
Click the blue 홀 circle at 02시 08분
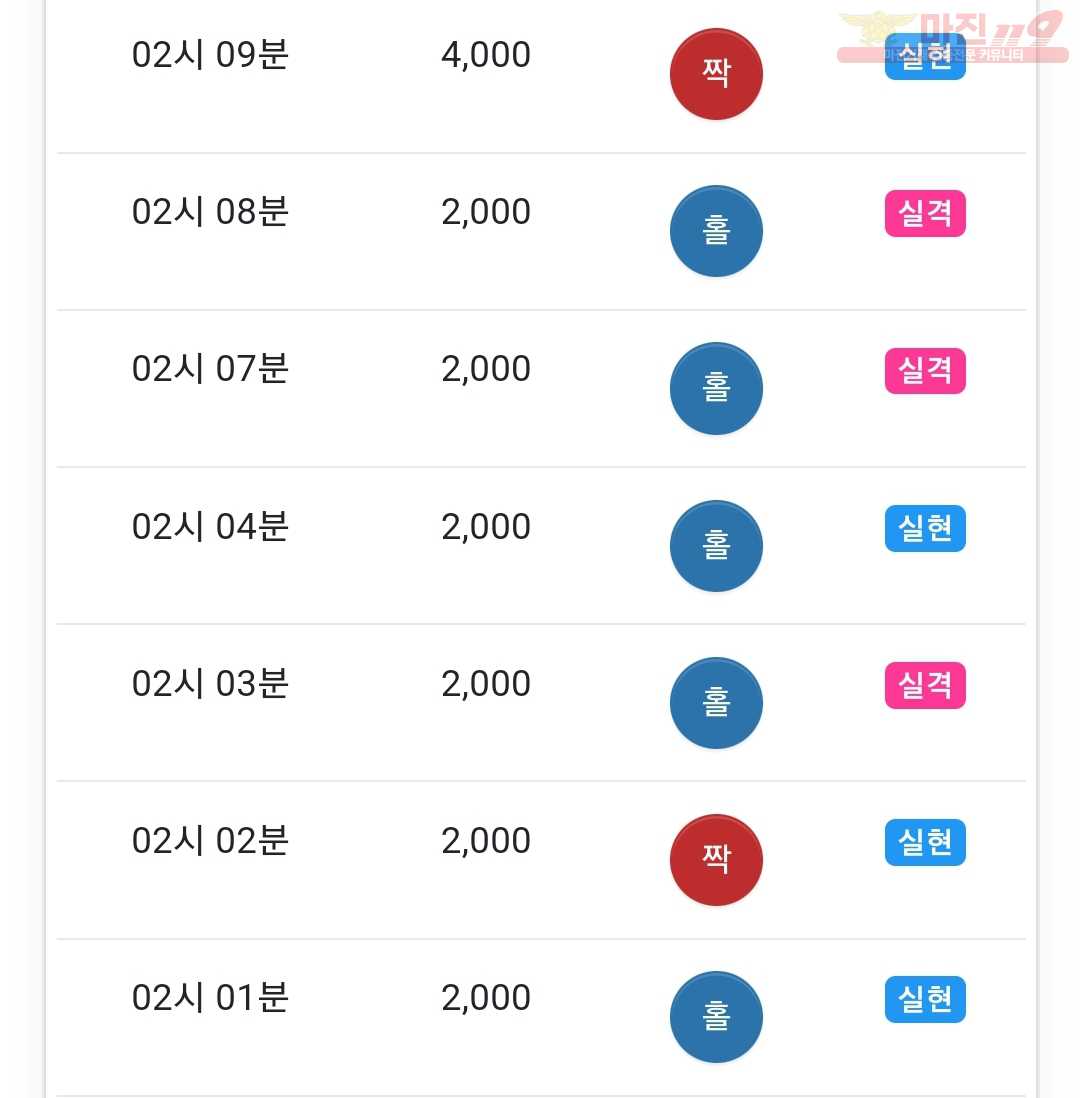pyautogui.click(x=716, y=231)
